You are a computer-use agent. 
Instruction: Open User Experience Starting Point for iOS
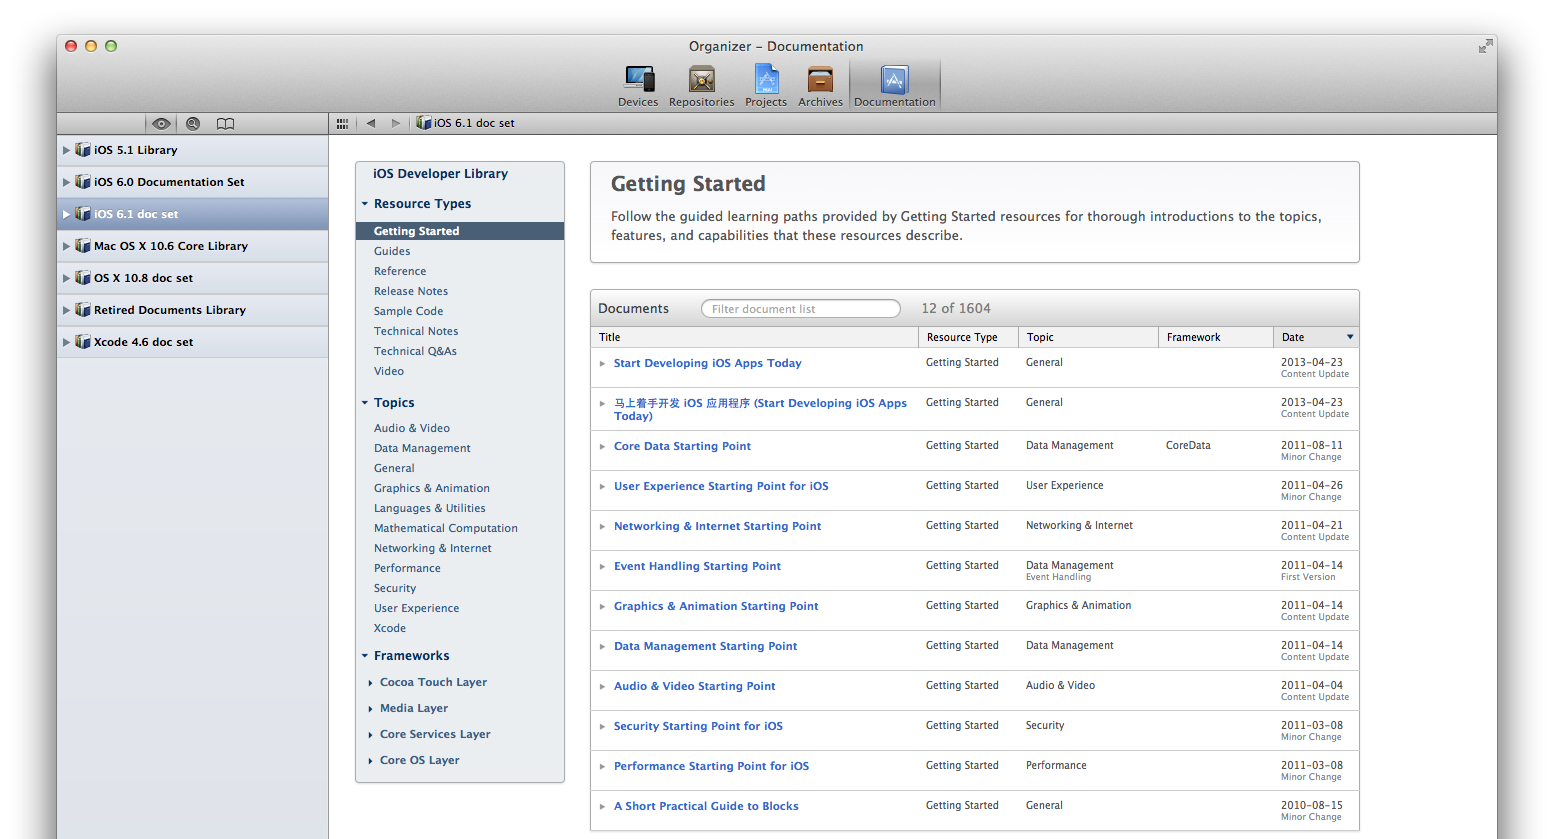(x=721, y=486)
